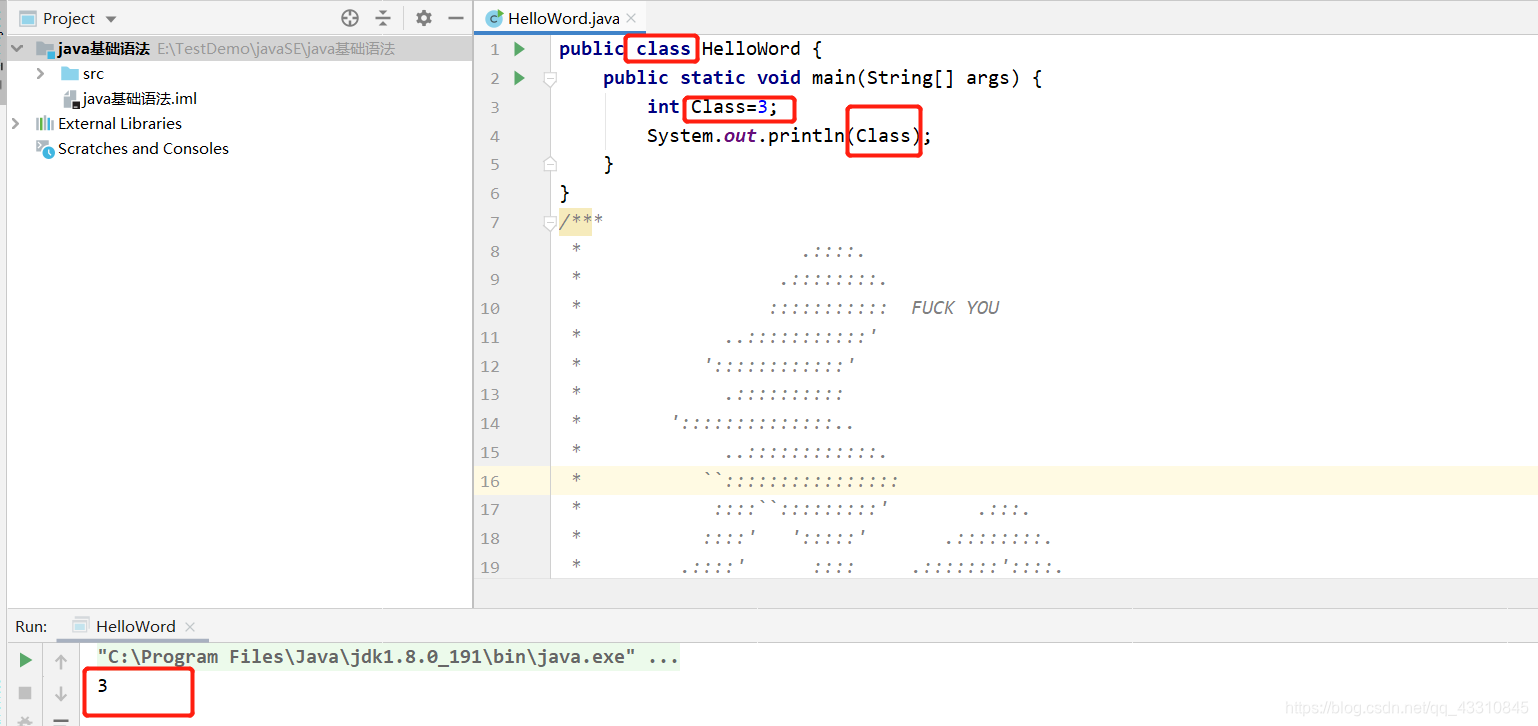
Task: Open Project panel settings gear
Action: (424, 18)
